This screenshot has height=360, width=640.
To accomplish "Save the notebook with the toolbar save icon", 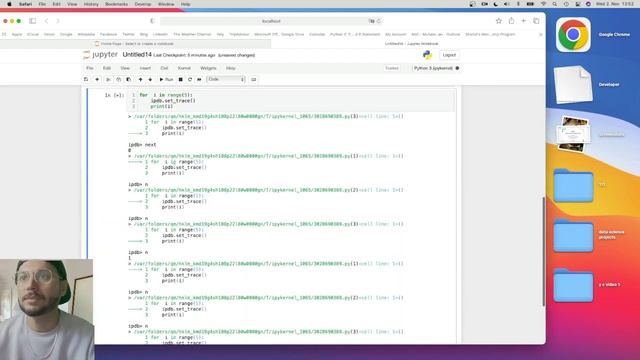I will (x=86, y=80).
